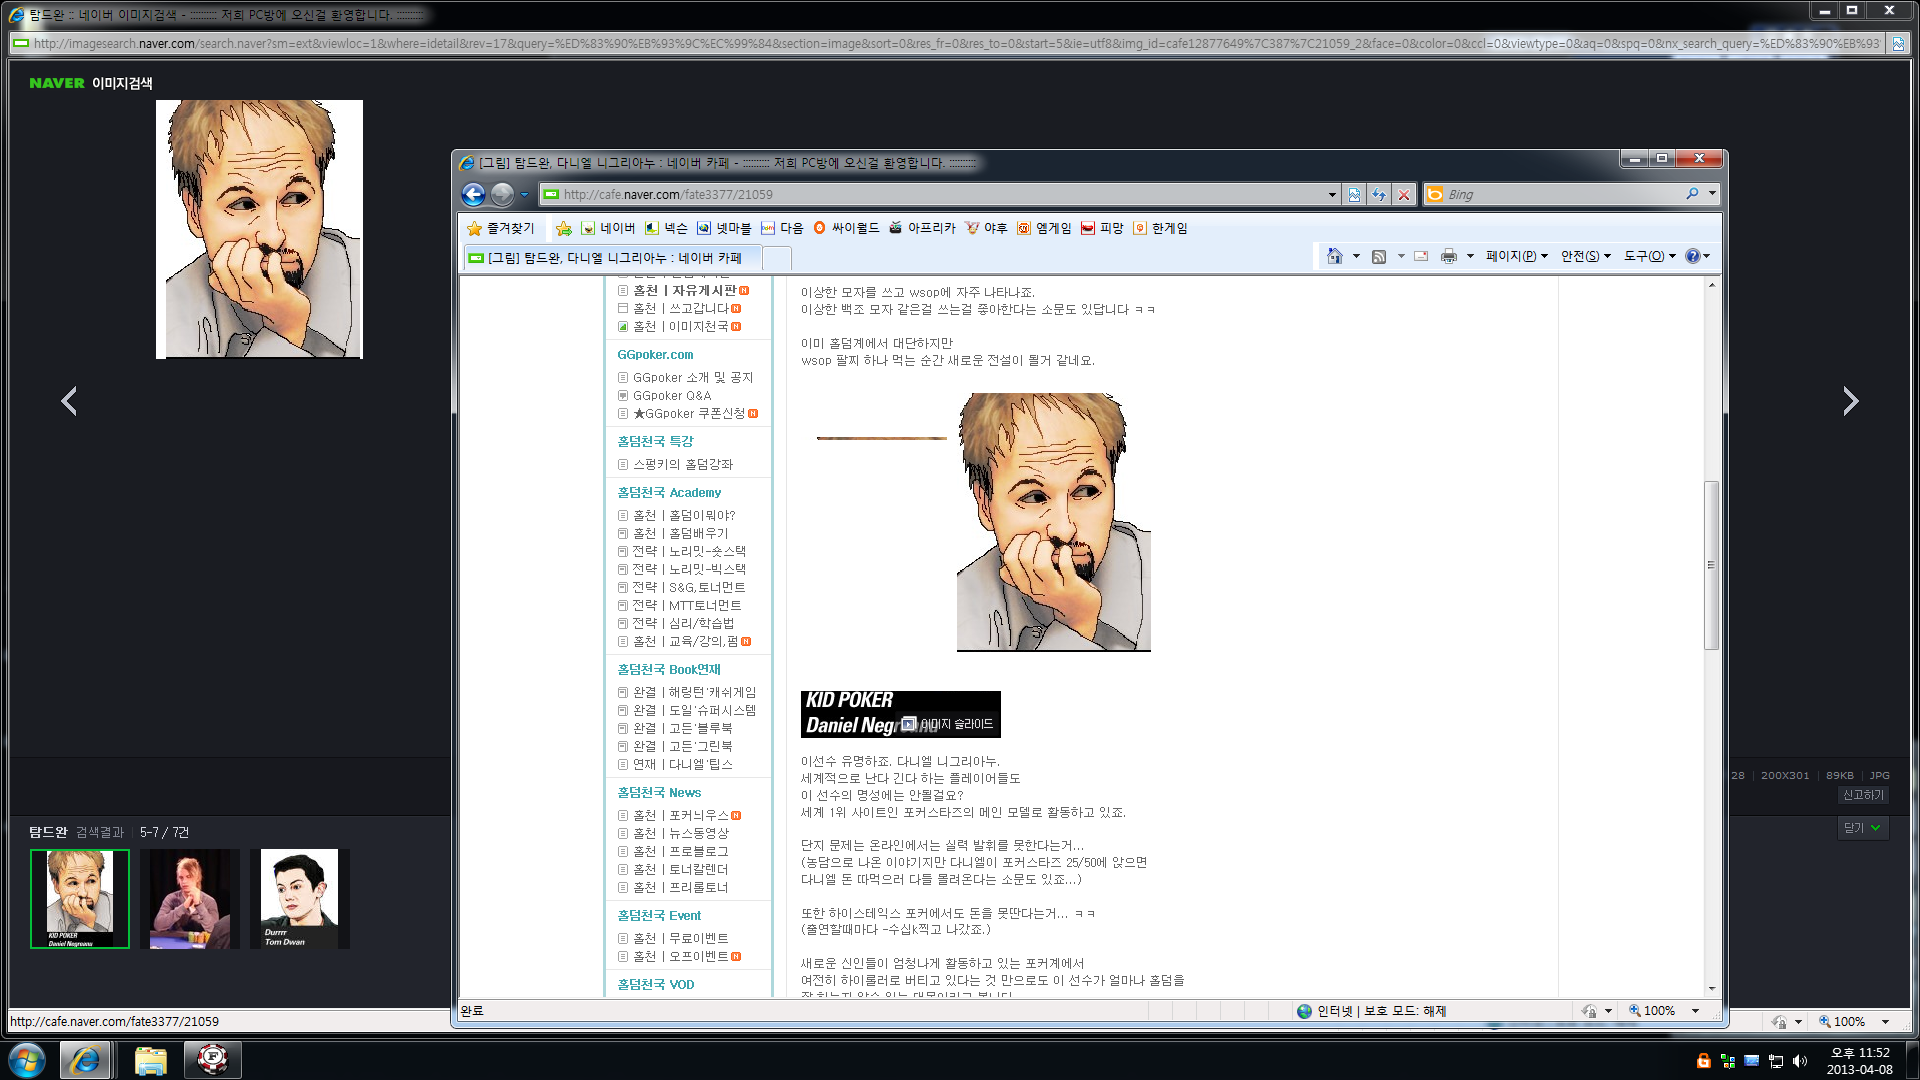Open the Windows Start menu
This screenshot has height=1080, width=1920.
pyautogui.click(x=27, y=1060)
